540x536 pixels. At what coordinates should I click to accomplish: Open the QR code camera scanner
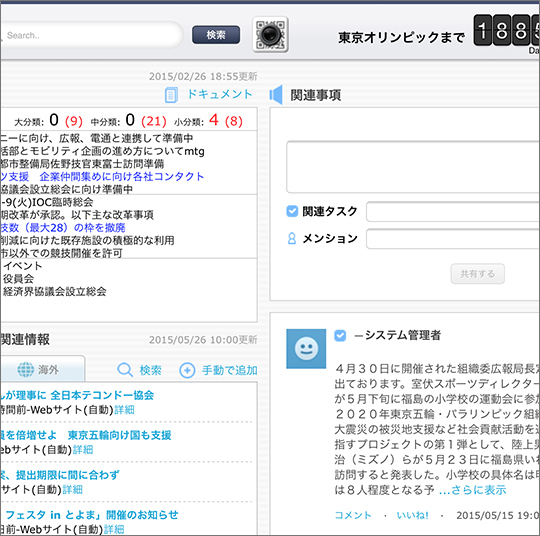pyautogui.click(x=270, y=34)
